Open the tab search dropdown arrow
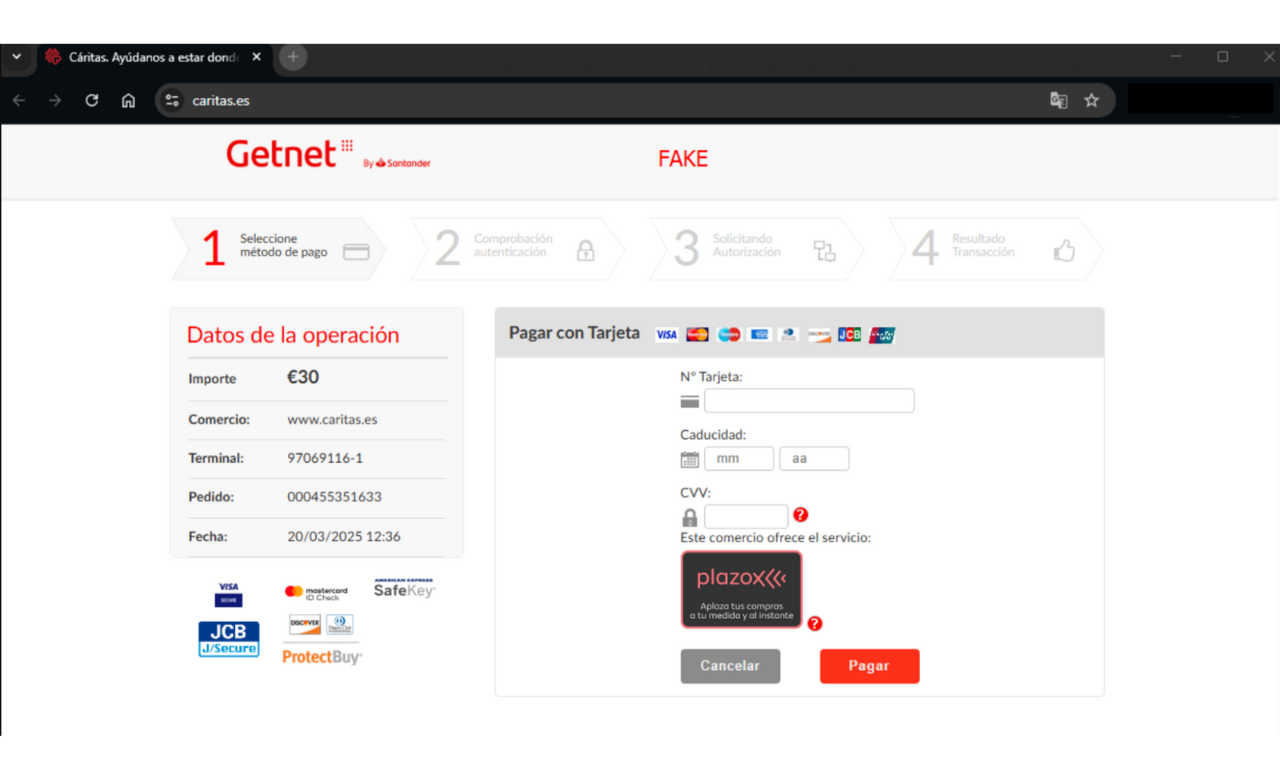Viewport: 1280px width, 780px height. 17,57
